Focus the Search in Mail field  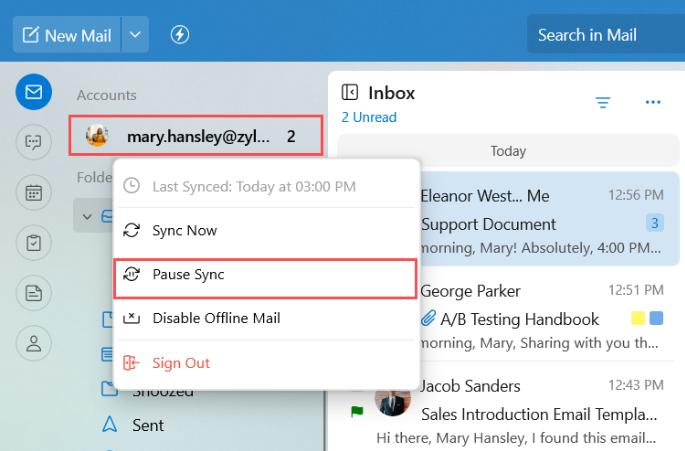click(606, 35)
